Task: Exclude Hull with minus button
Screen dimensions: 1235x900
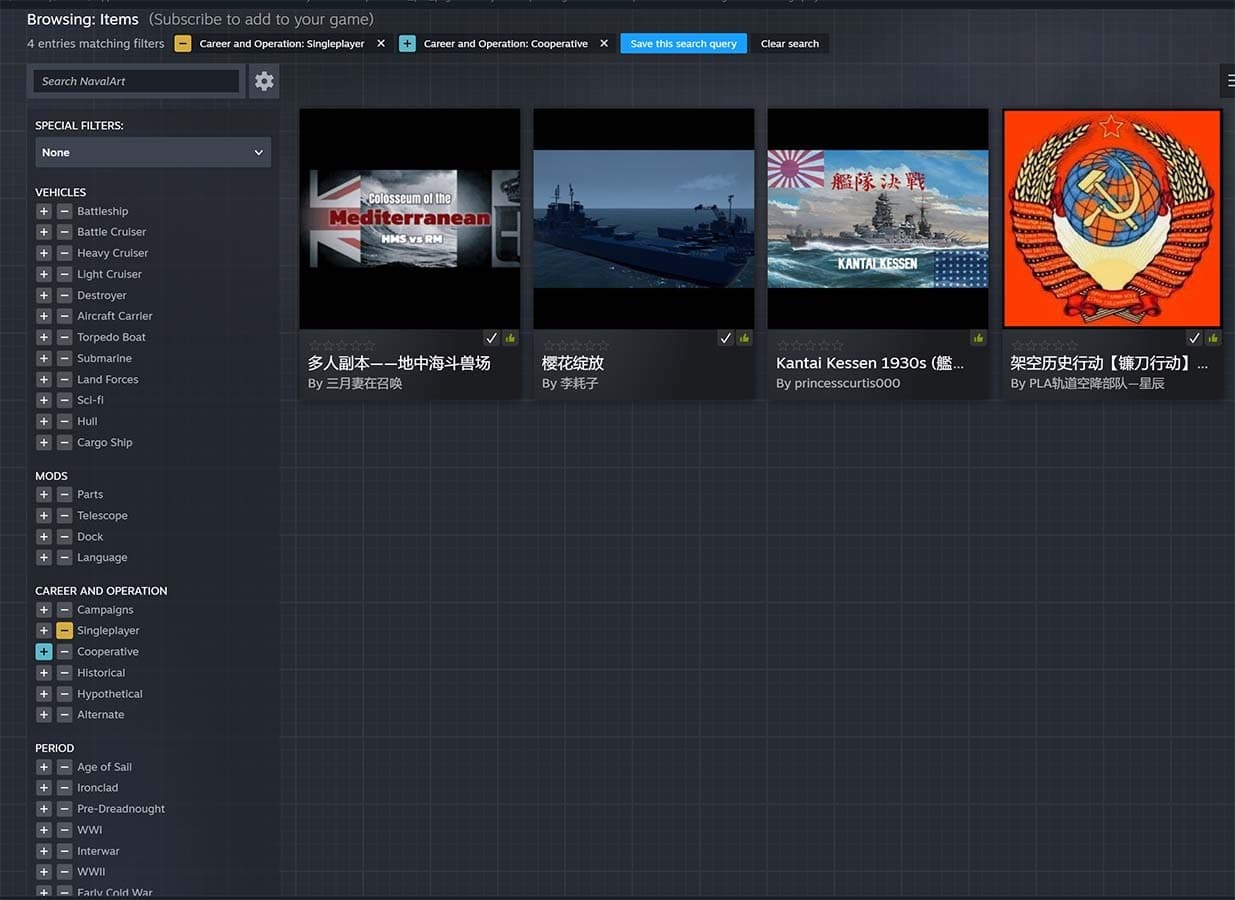Action: coord(64,421)
